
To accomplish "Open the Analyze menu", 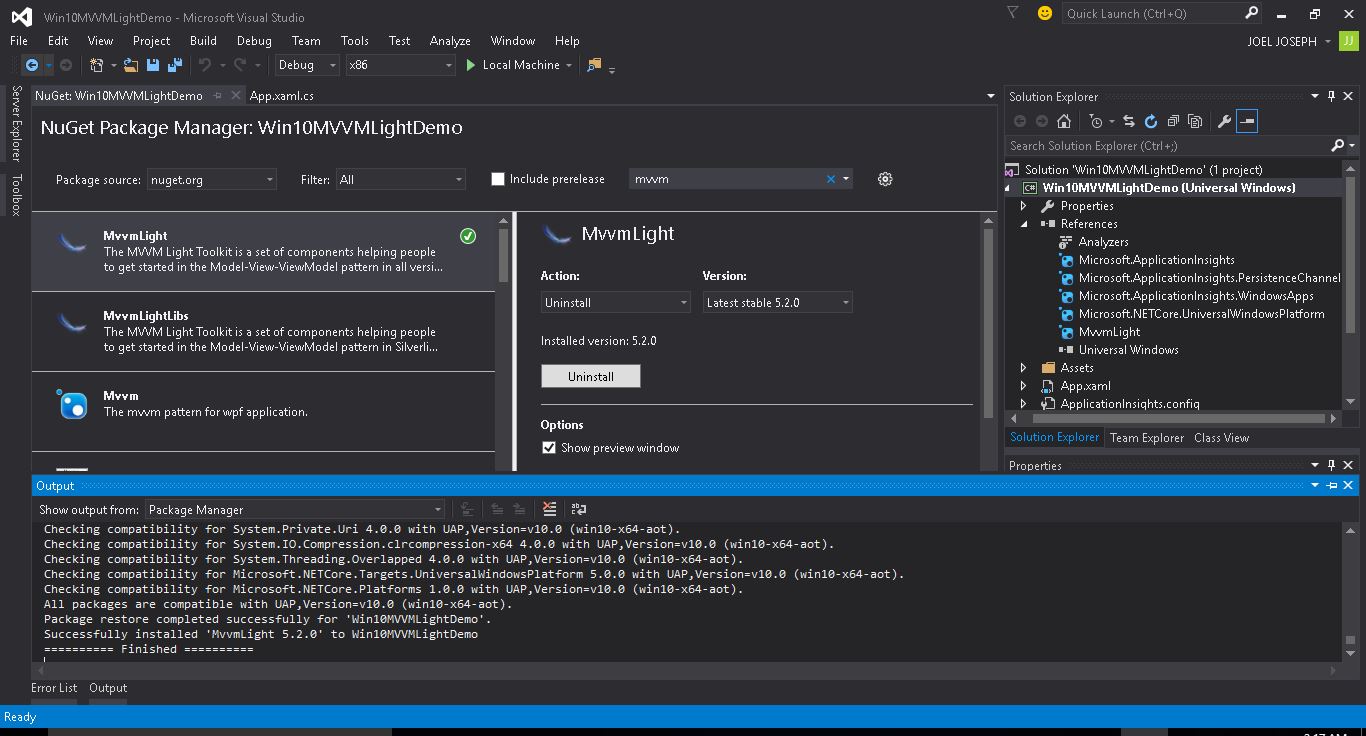I will 450,41.
